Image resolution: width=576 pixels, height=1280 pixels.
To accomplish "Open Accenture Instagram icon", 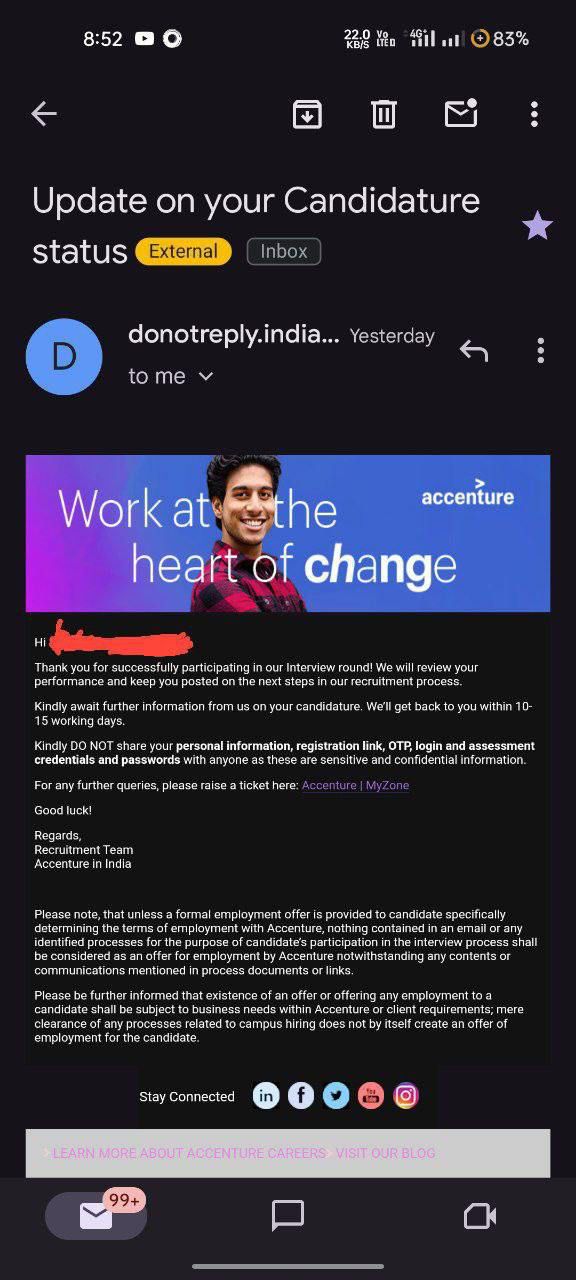I will tap(405, 1096).
